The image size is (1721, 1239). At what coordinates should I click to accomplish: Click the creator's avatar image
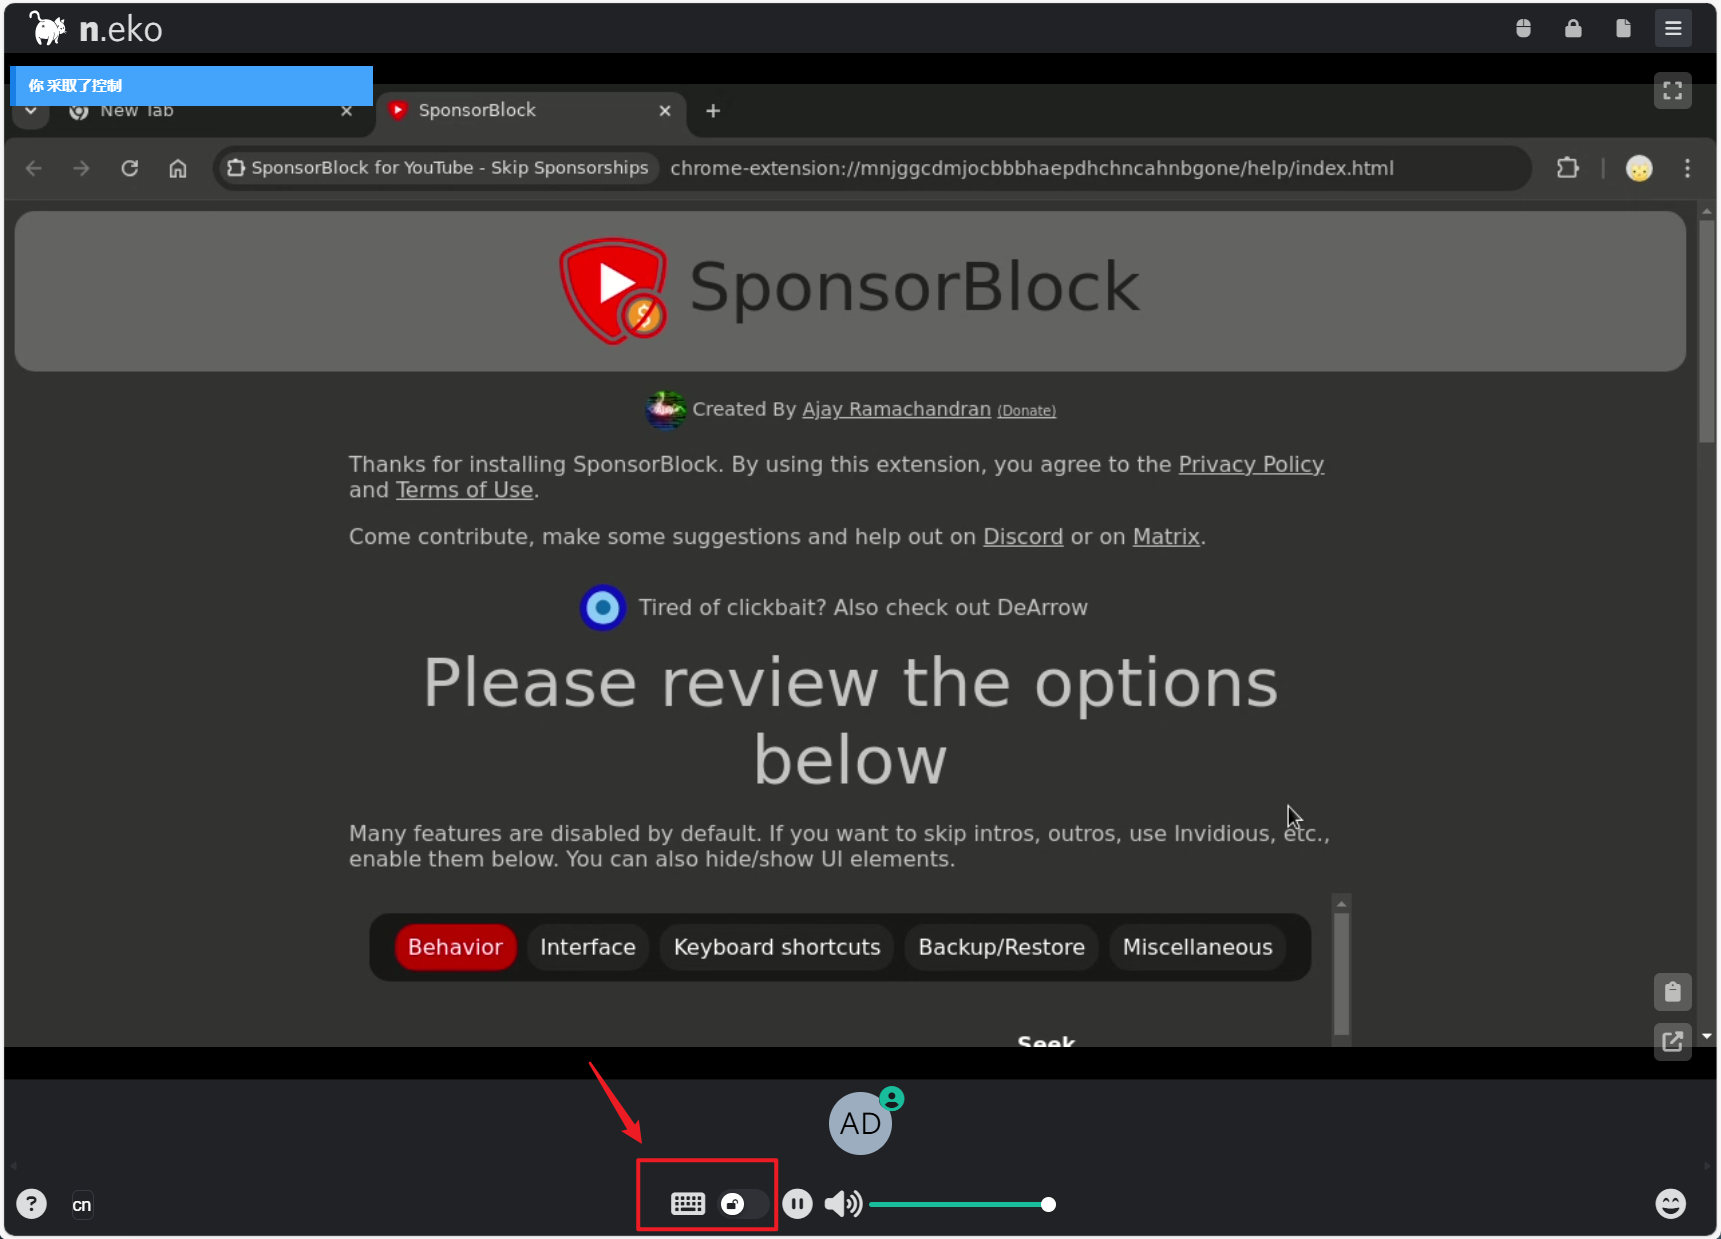point(666,409)
